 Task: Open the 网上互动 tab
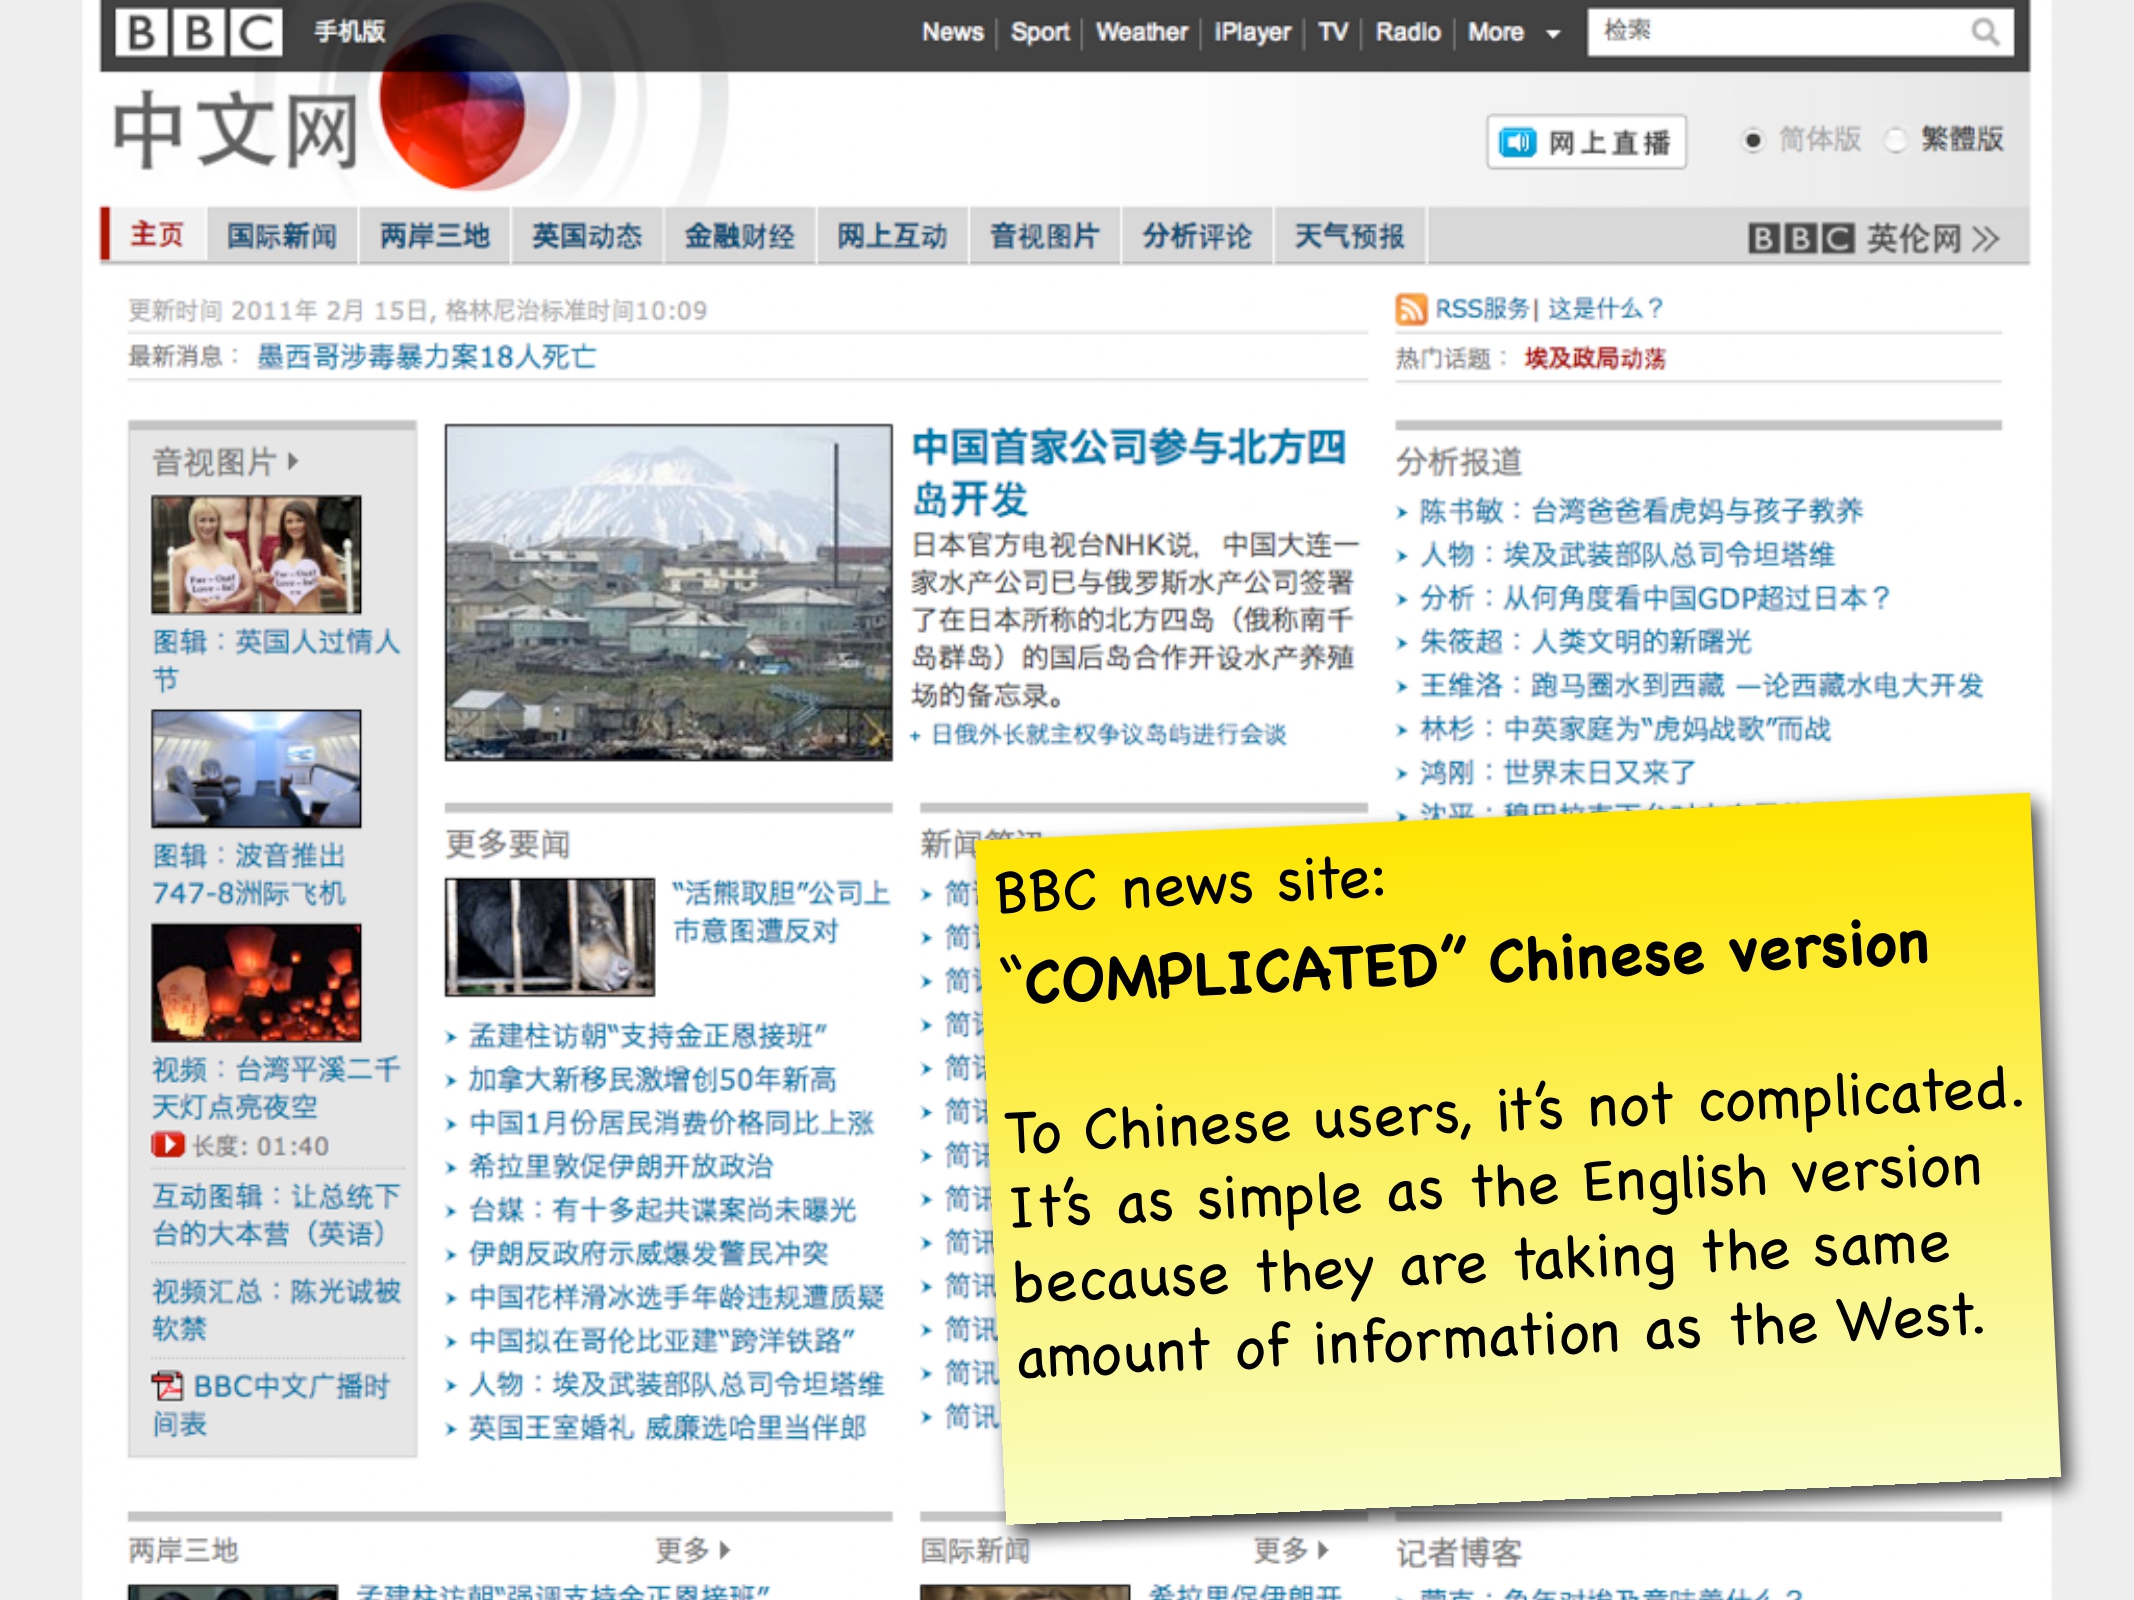tap(892, 236)
